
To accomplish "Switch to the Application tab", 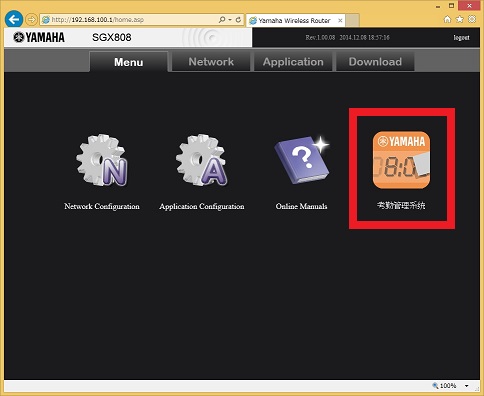I will 293,62.
